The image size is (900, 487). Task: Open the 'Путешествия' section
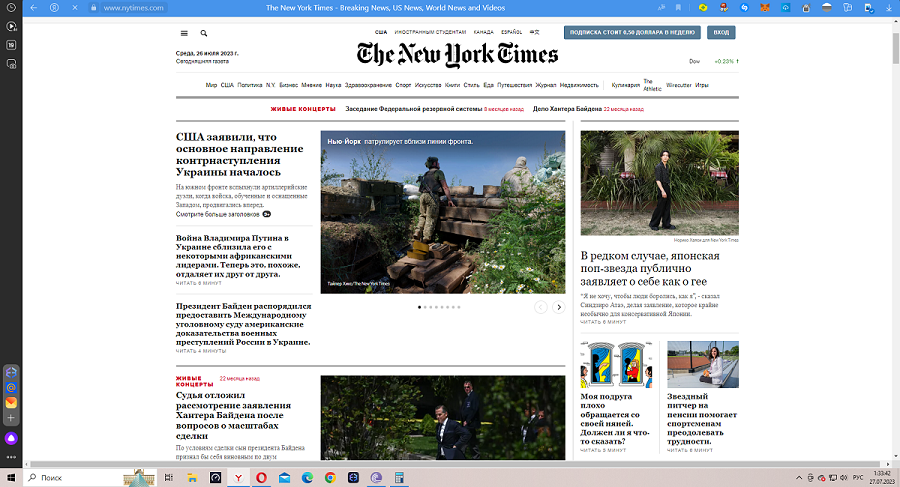(514, 85)
